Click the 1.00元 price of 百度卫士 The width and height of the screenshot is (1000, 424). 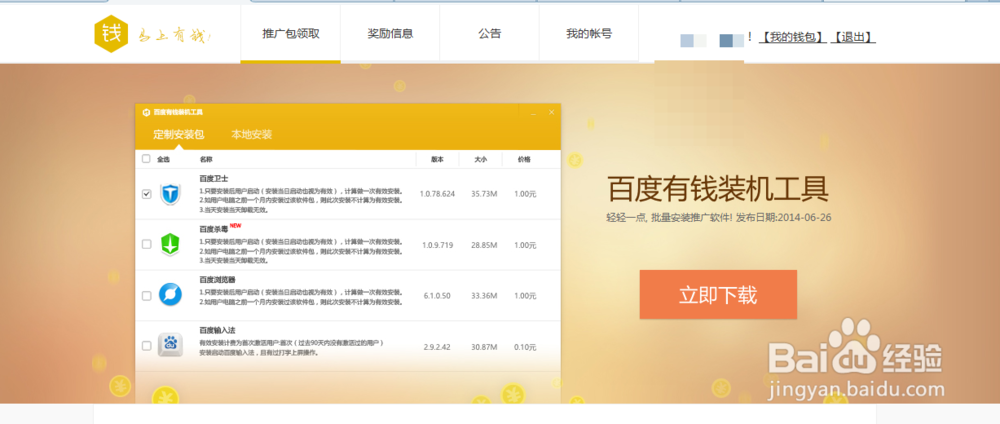coord(525,194)
